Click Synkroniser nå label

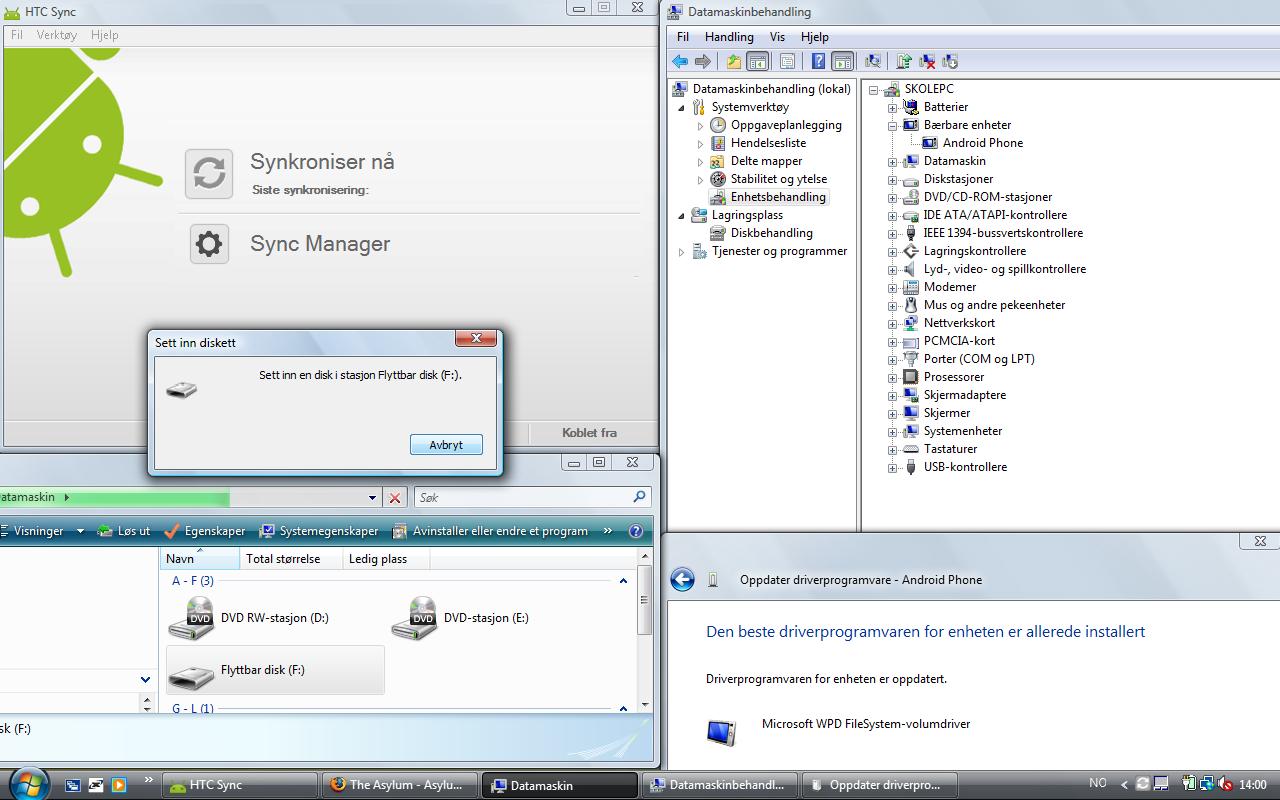pos(322,162)
